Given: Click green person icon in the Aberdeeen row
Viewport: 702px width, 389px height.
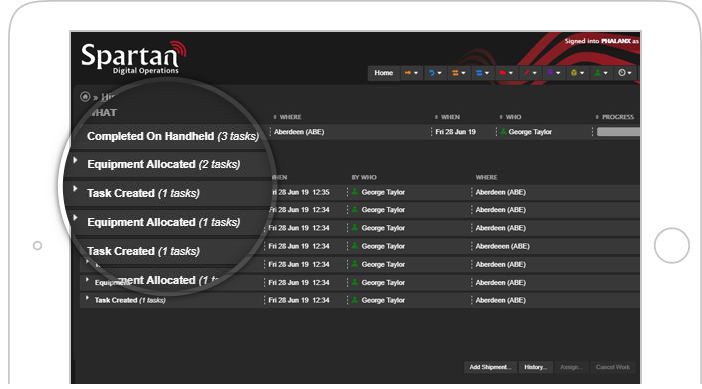Looking at the screenshot, I should coord(355,246).
